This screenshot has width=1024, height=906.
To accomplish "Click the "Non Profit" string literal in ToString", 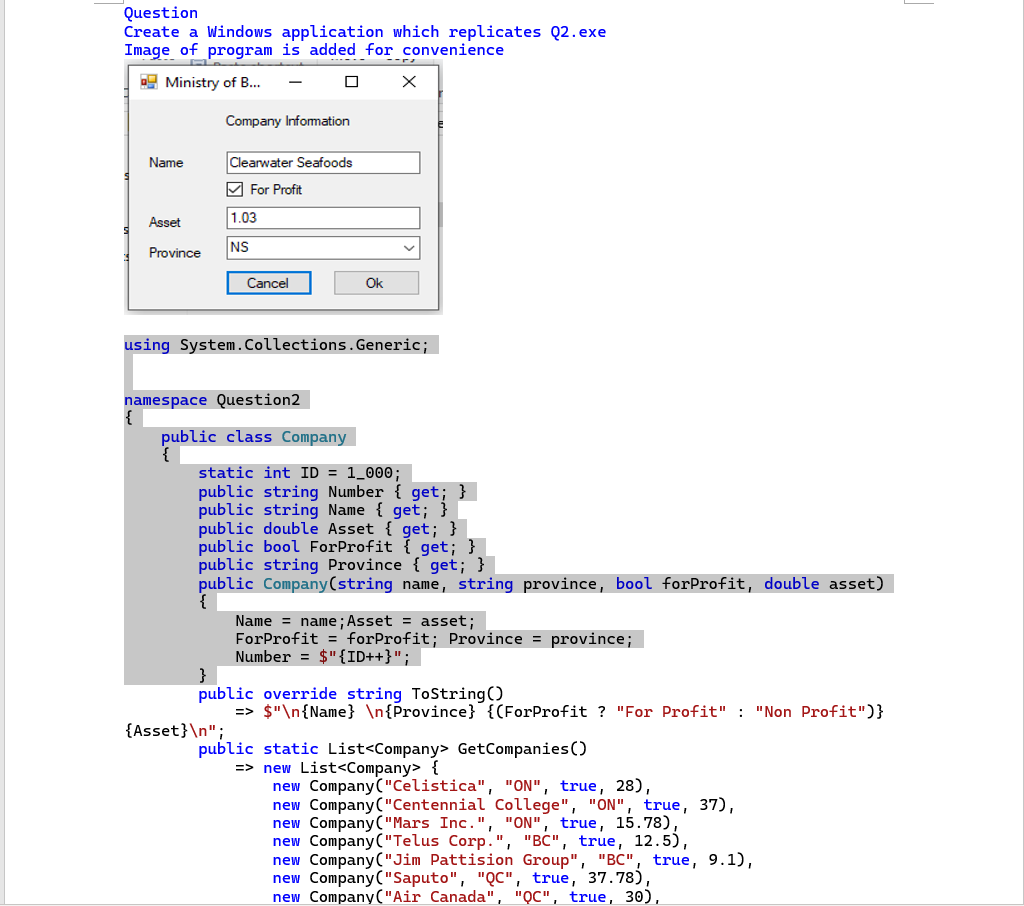I will tap(810, 712).
